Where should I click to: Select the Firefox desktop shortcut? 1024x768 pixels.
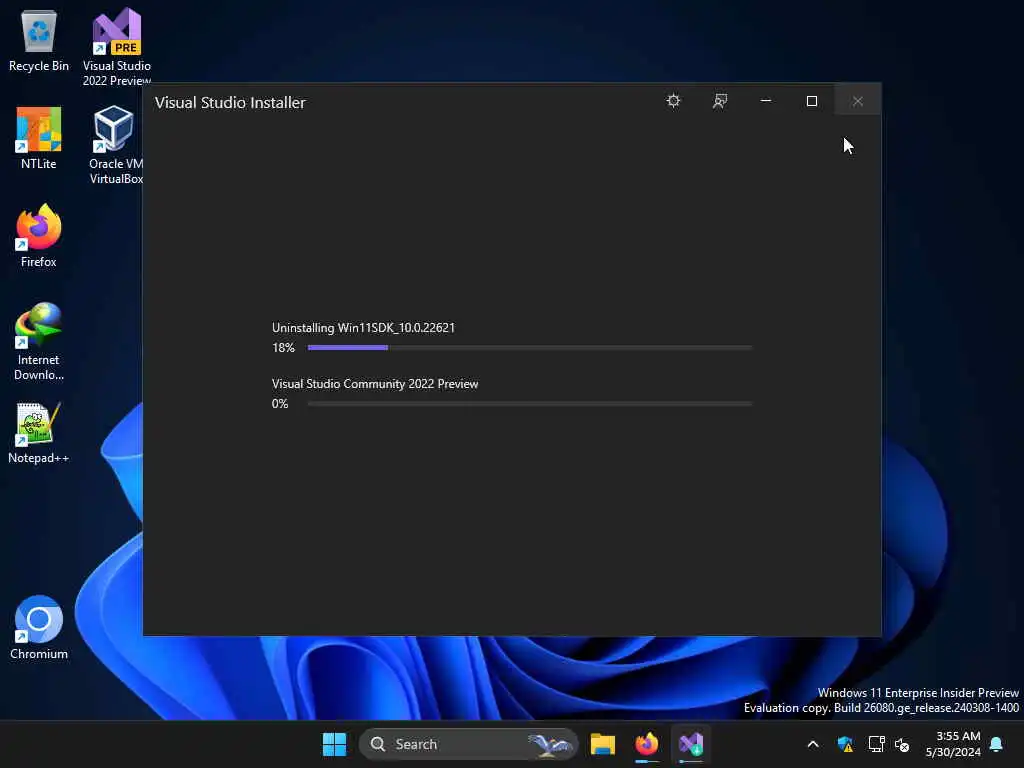point(39,236)
